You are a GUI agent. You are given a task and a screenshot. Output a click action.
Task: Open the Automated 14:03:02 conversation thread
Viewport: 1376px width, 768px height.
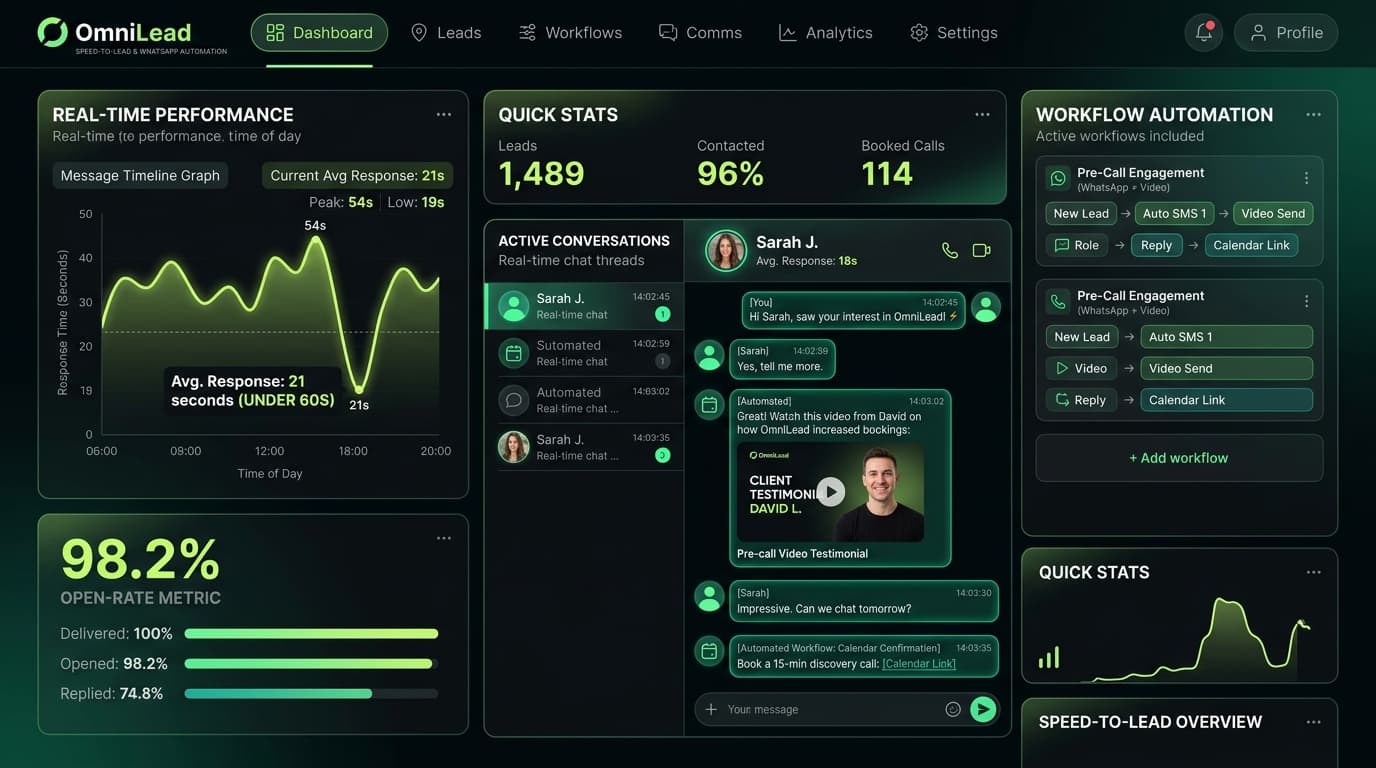click(585, 400)
